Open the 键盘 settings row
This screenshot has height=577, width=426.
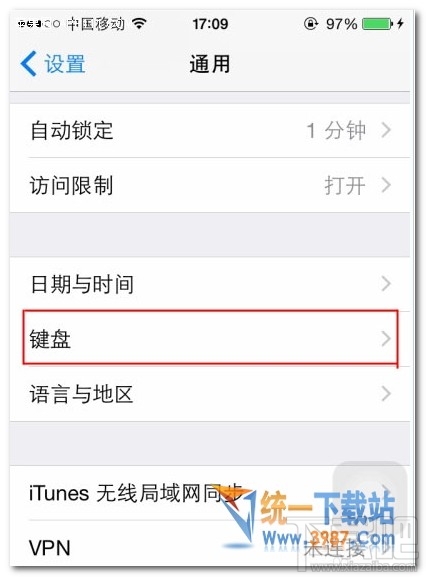pyautogui.click(x=210, y=338)
